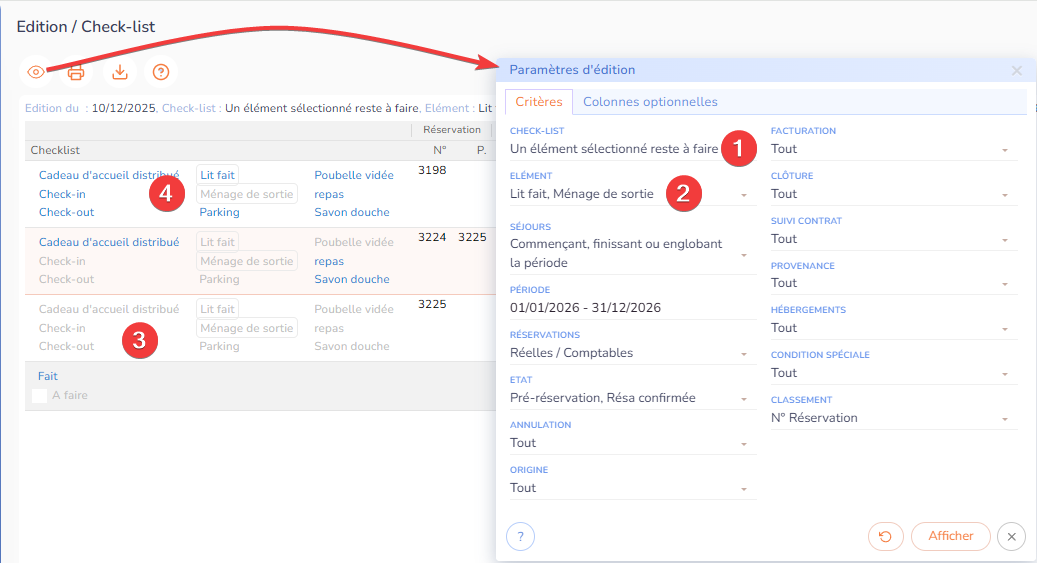
Task: Toggle 'Ménage de sortie' for reservation 3224
Action: pos(246,261)
